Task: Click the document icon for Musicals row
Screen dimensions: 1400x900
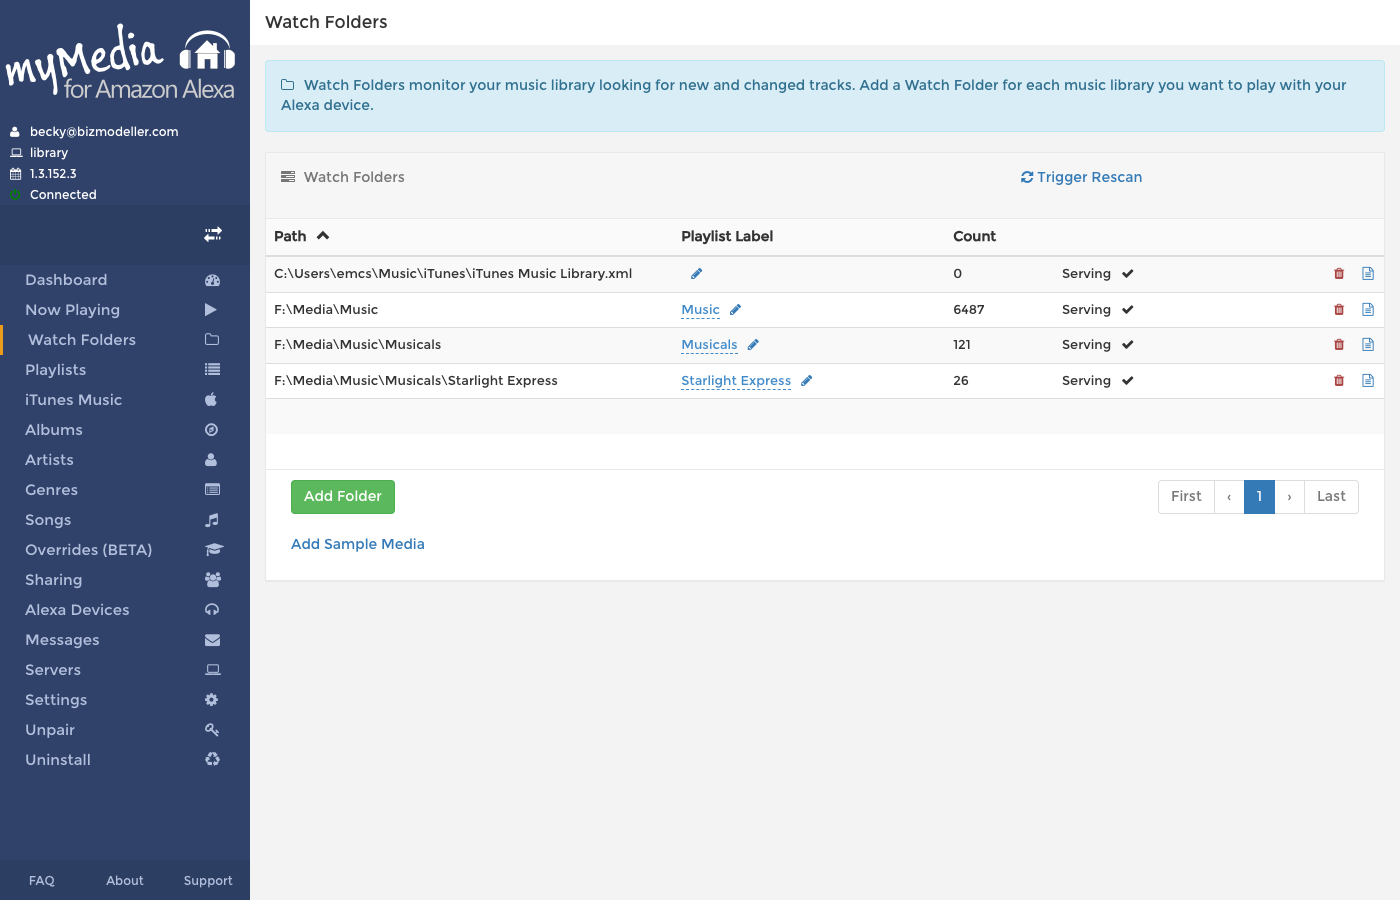Action: point(1368,345)
